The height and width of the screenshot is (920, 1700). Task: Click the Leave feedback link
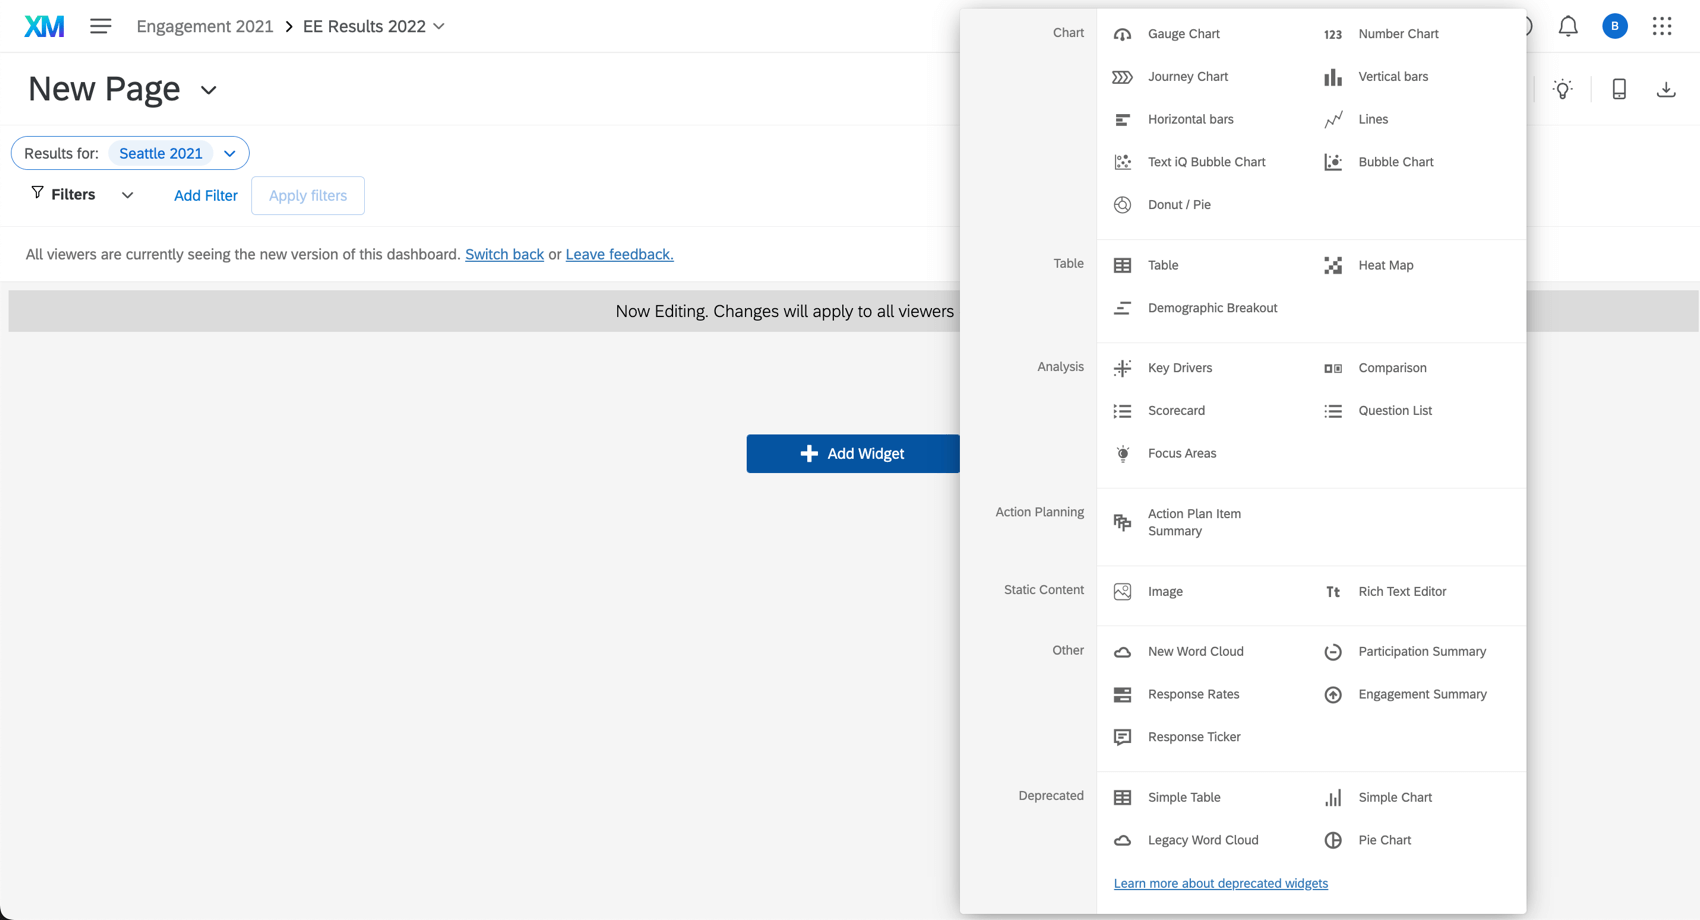(x=619, y=254)
